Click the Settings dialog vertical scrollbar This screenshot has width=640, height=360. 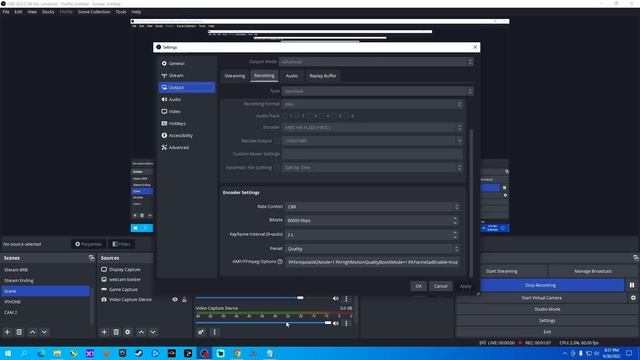point(471,203)
